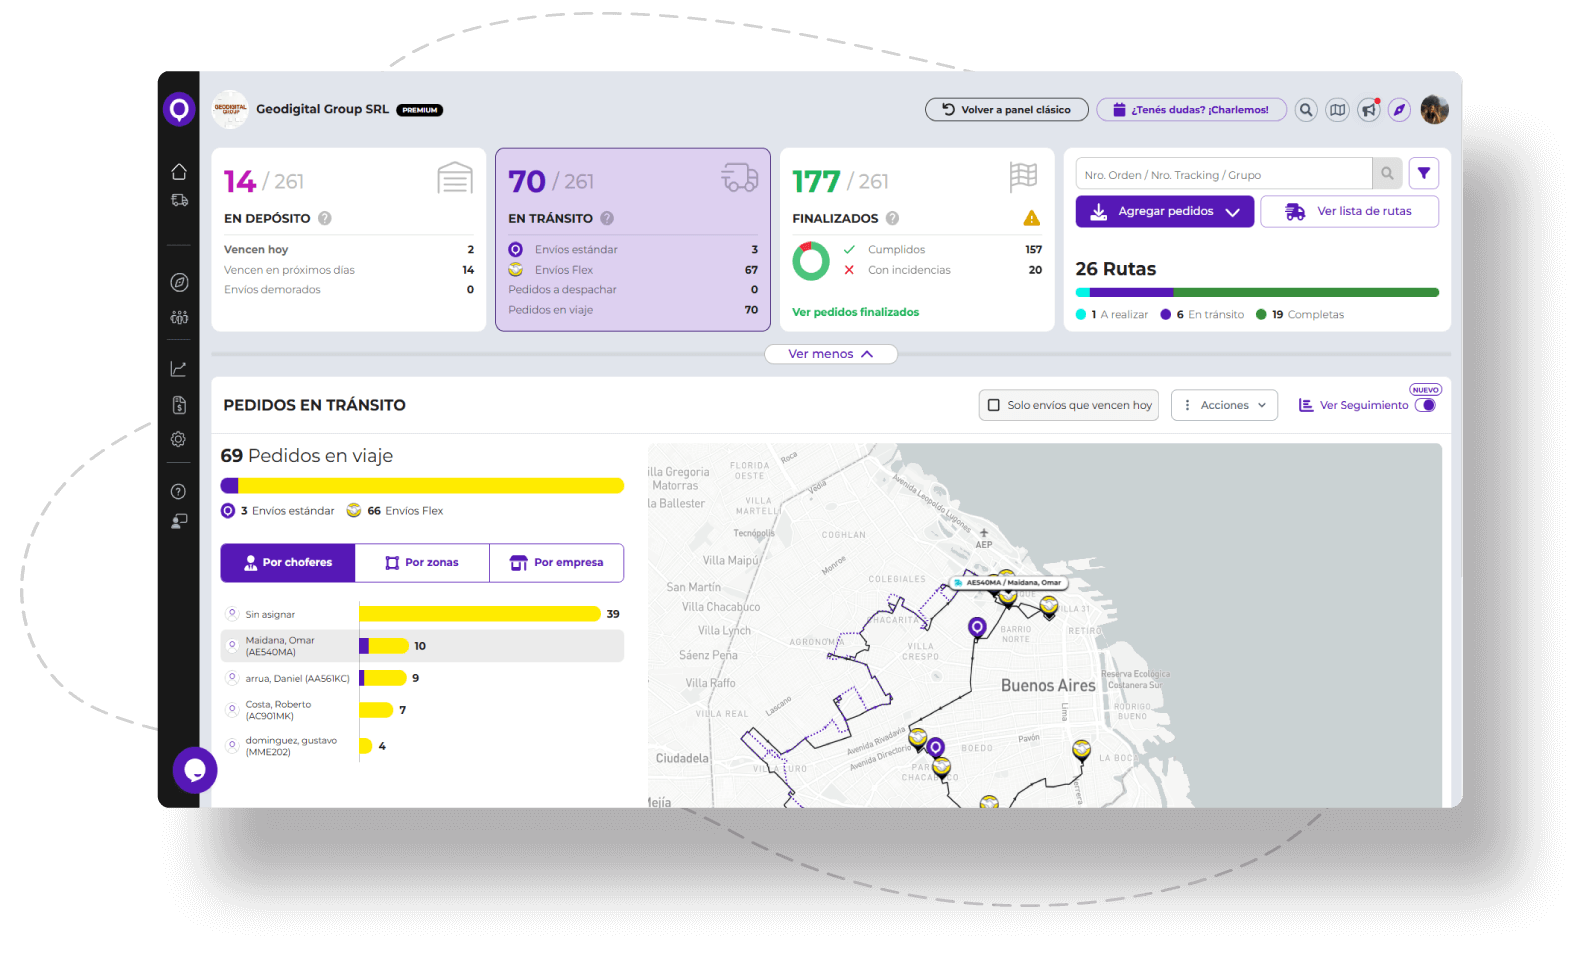Open the delivery truck sidebar icon
The width and height of the screenshot is (1591, 974).
coord(179,200)
